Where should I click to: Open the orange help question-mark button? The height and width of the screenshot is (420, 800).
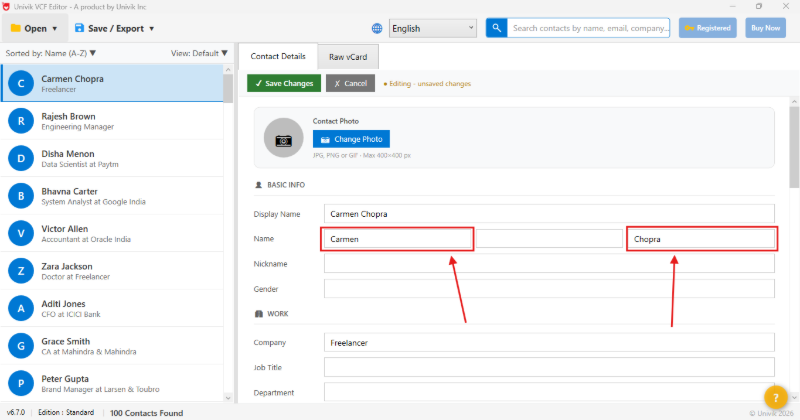coord(776,398)
